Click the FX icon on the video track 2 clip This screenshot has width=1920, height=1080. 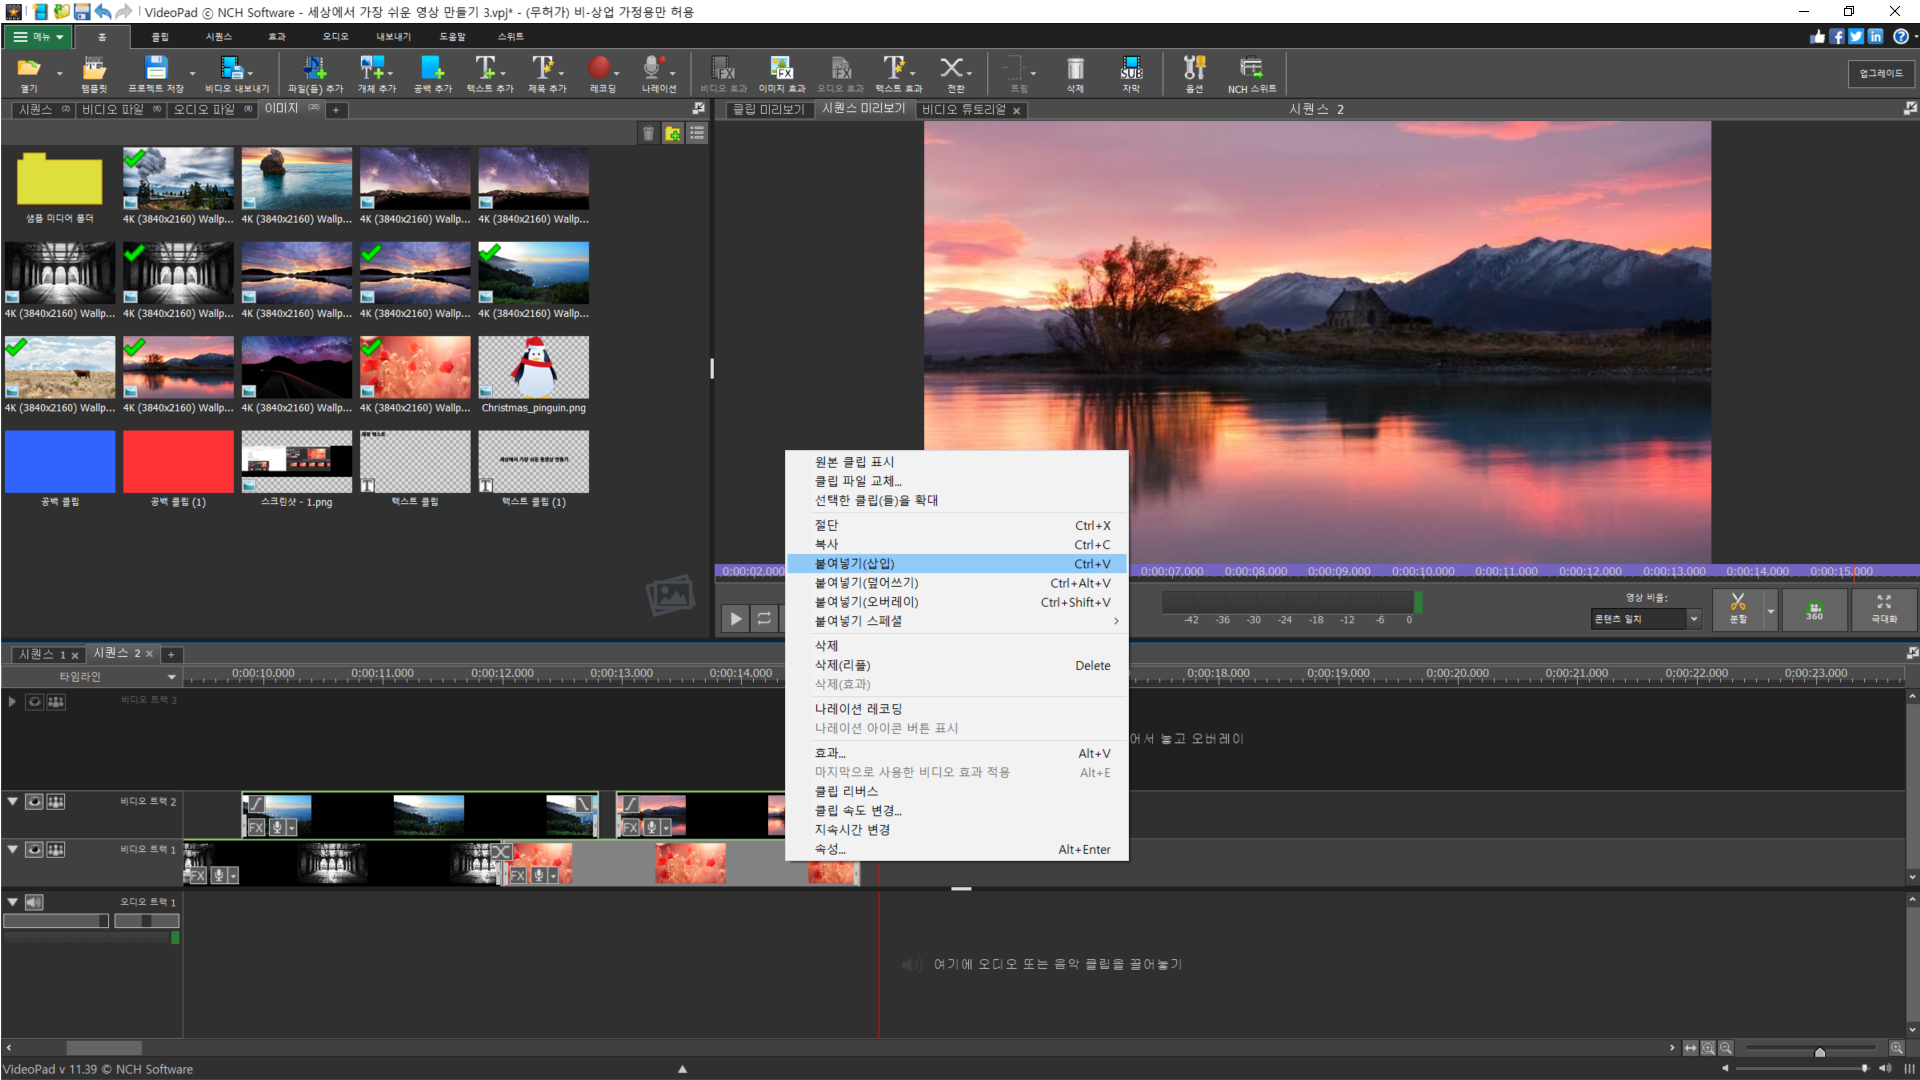coord(257,828)
